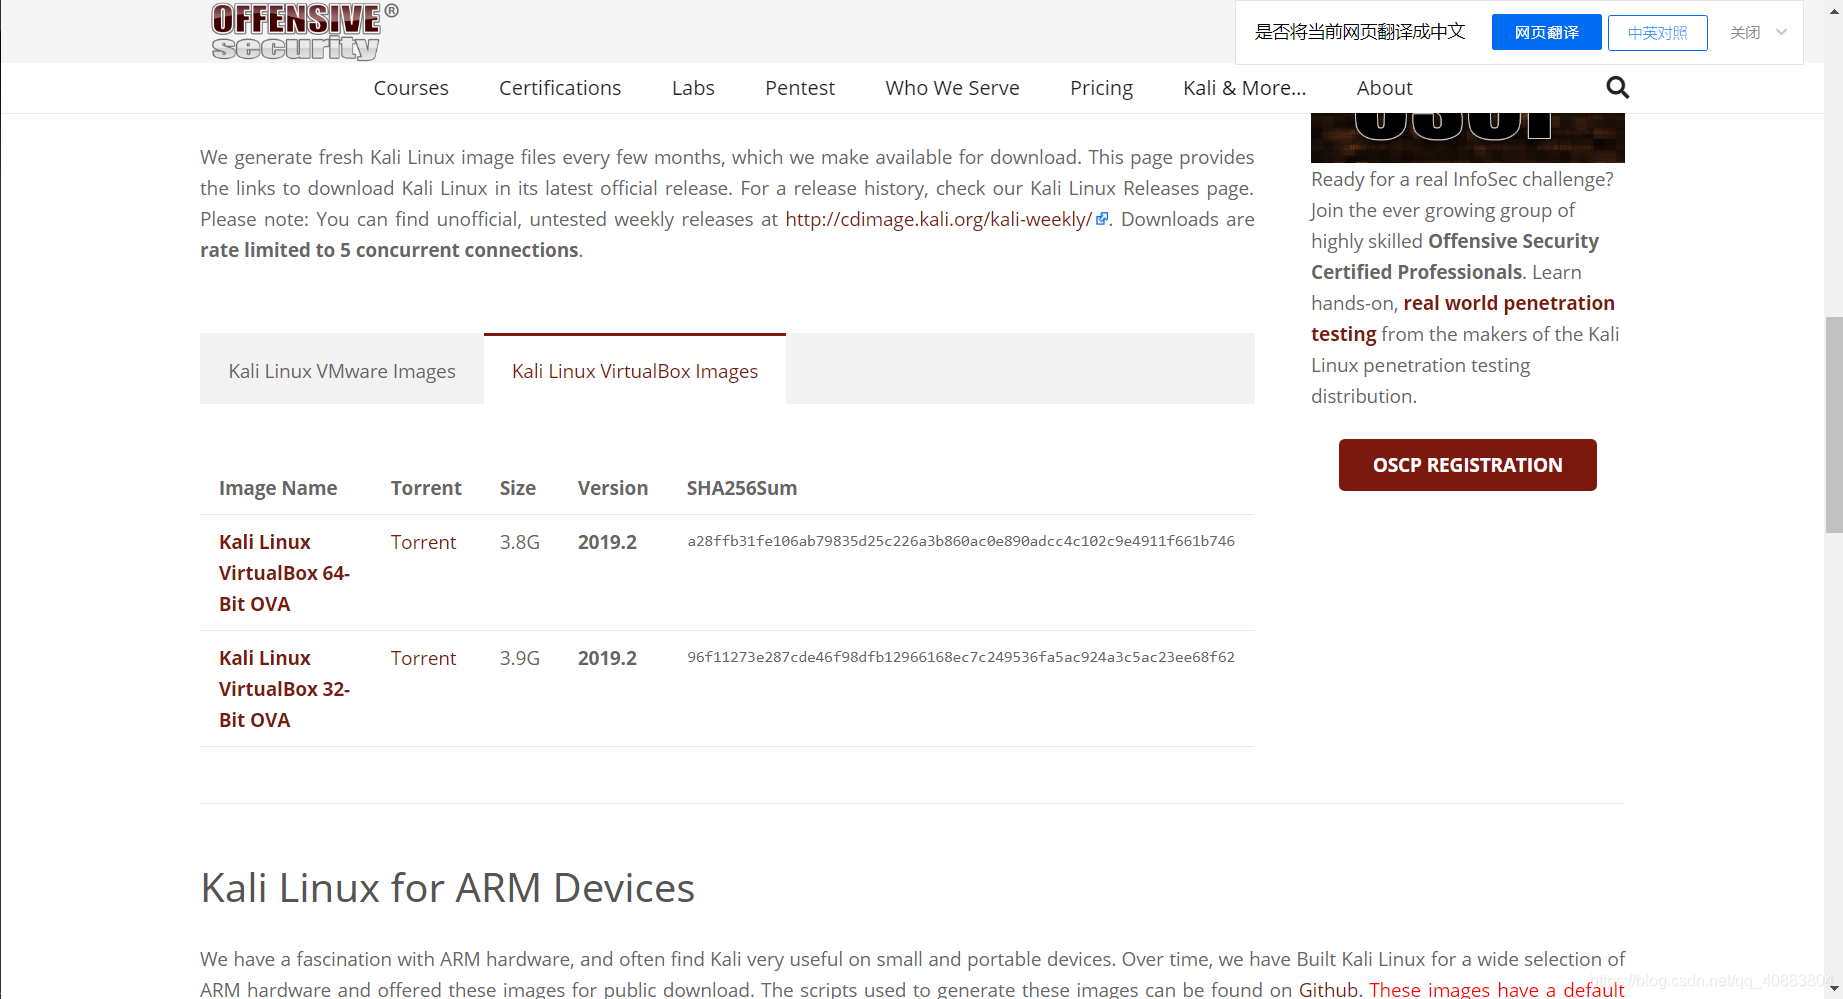1843x999 pixels.
Task: Open the search magnifier icon
Action: [x=1617, y=88]
